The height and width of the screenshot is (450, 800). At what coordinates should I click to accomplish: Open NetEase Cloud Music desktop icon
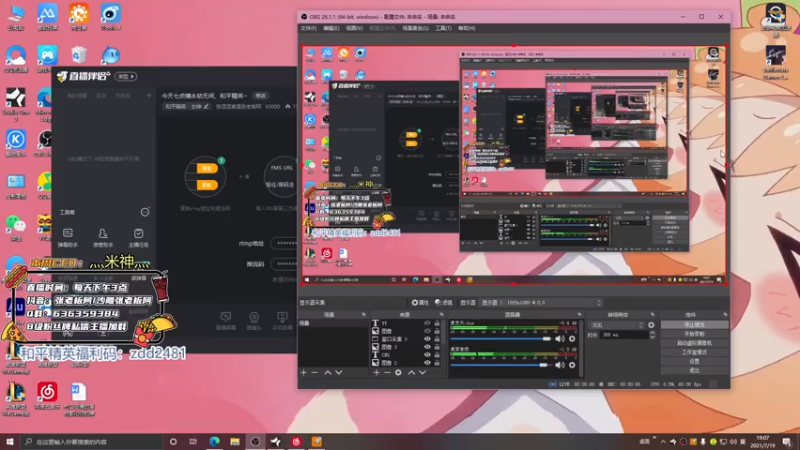47,398
